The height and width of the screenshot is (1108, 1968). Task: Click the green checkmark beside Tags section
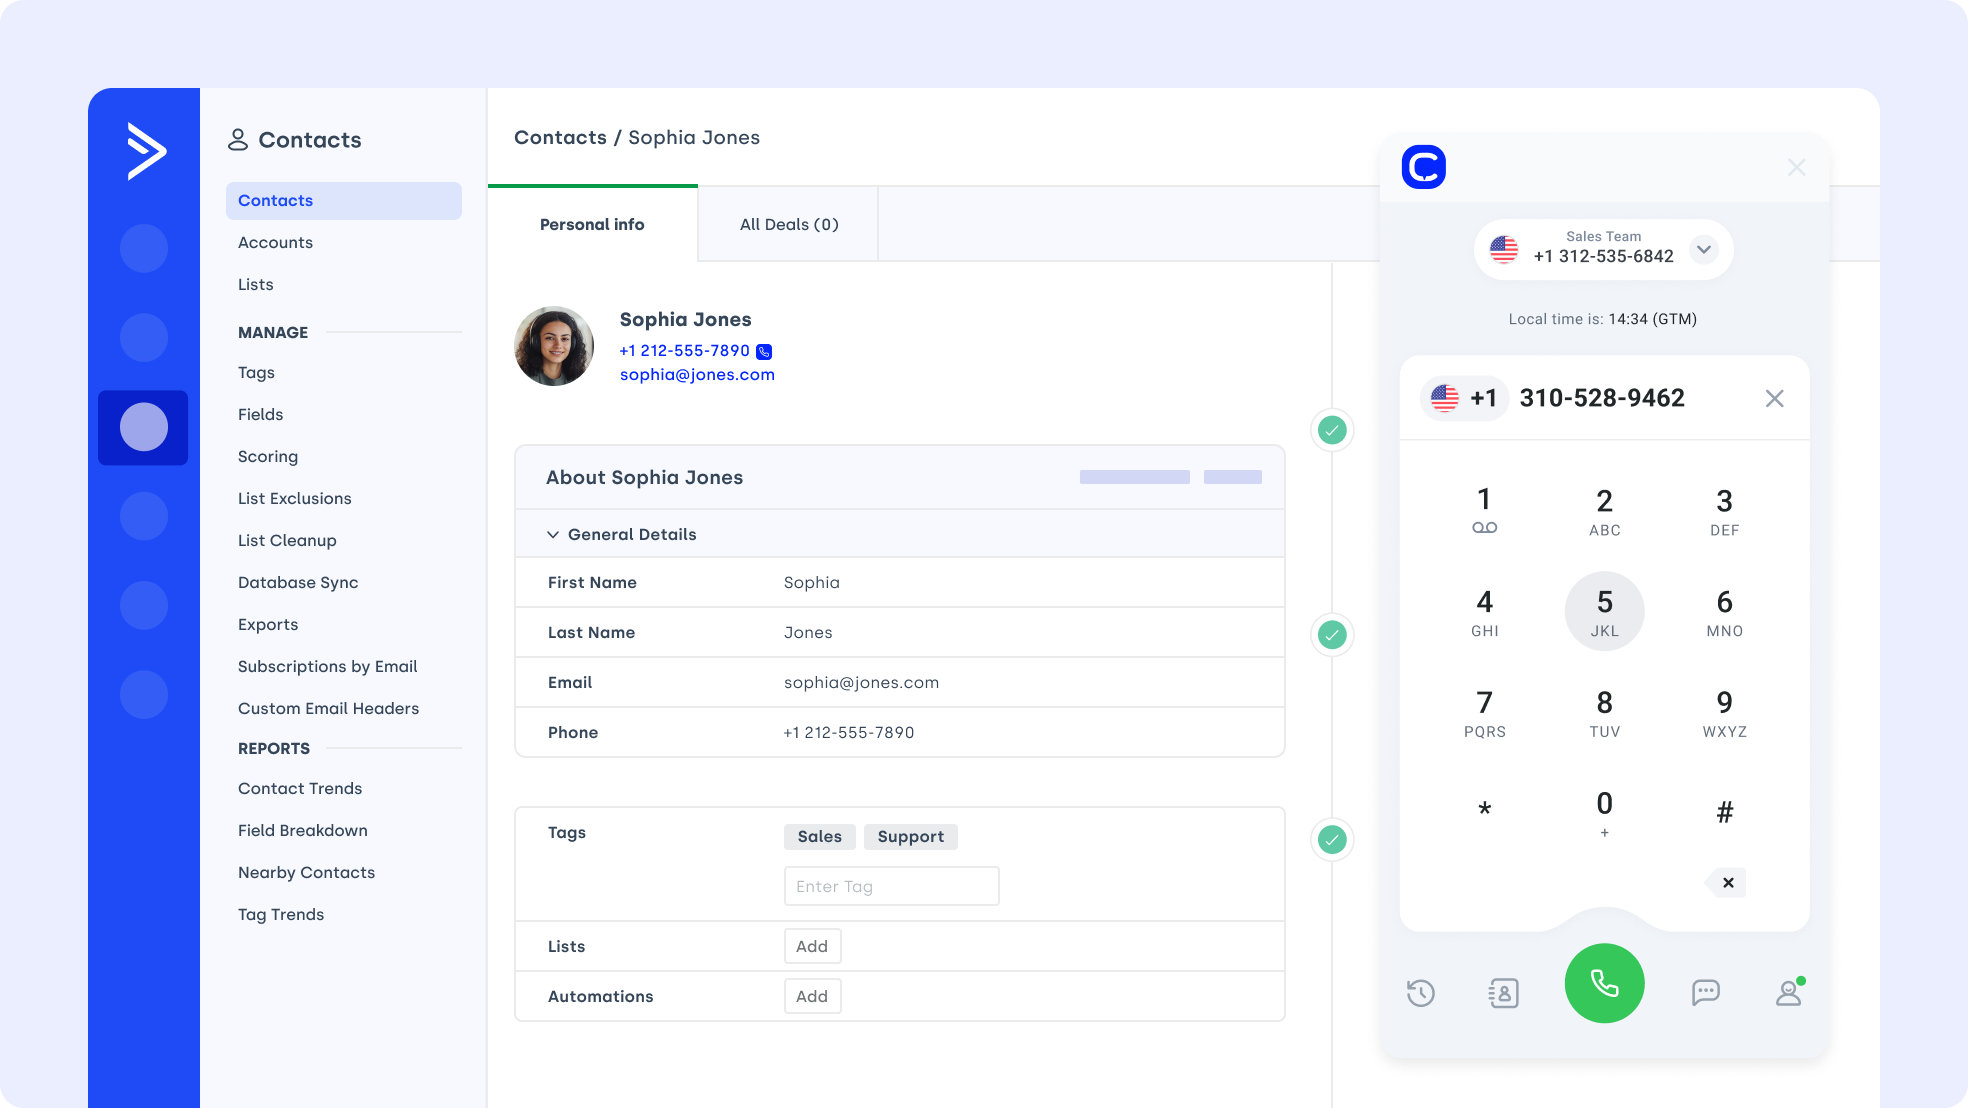click(x=1332, y=840)
